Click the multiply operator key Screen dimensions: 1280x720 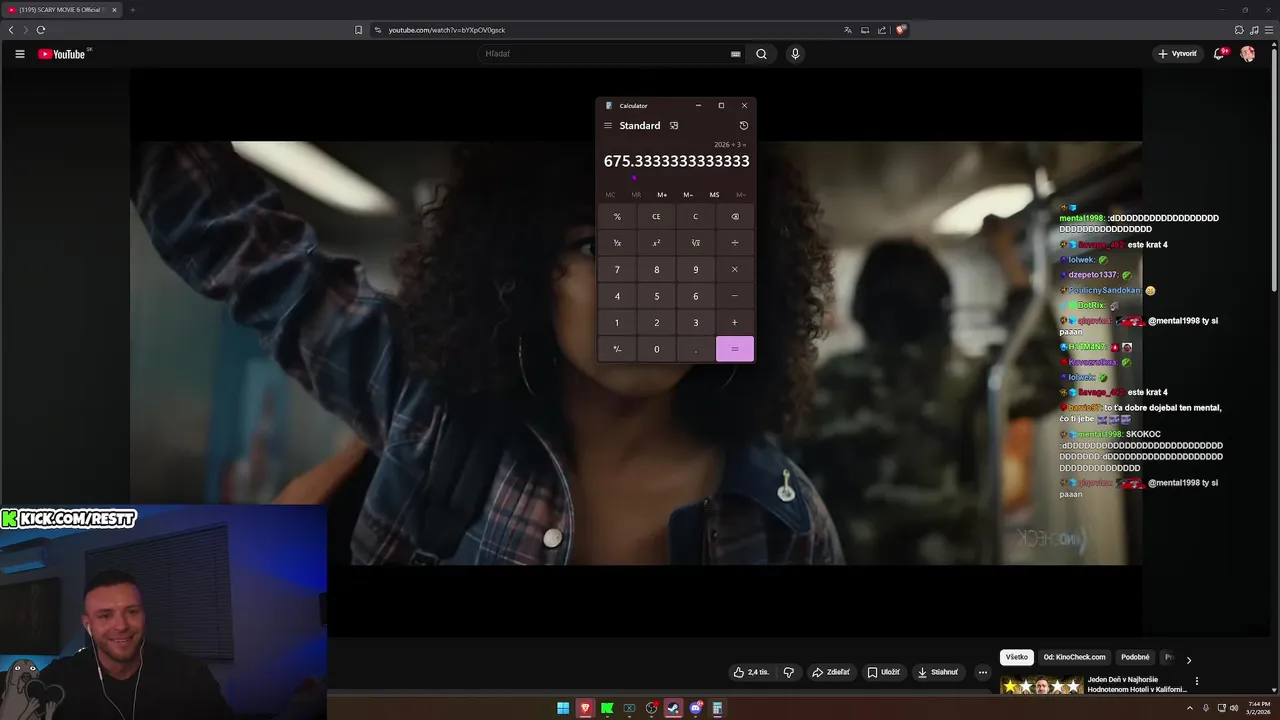click(x=735, y=269)
